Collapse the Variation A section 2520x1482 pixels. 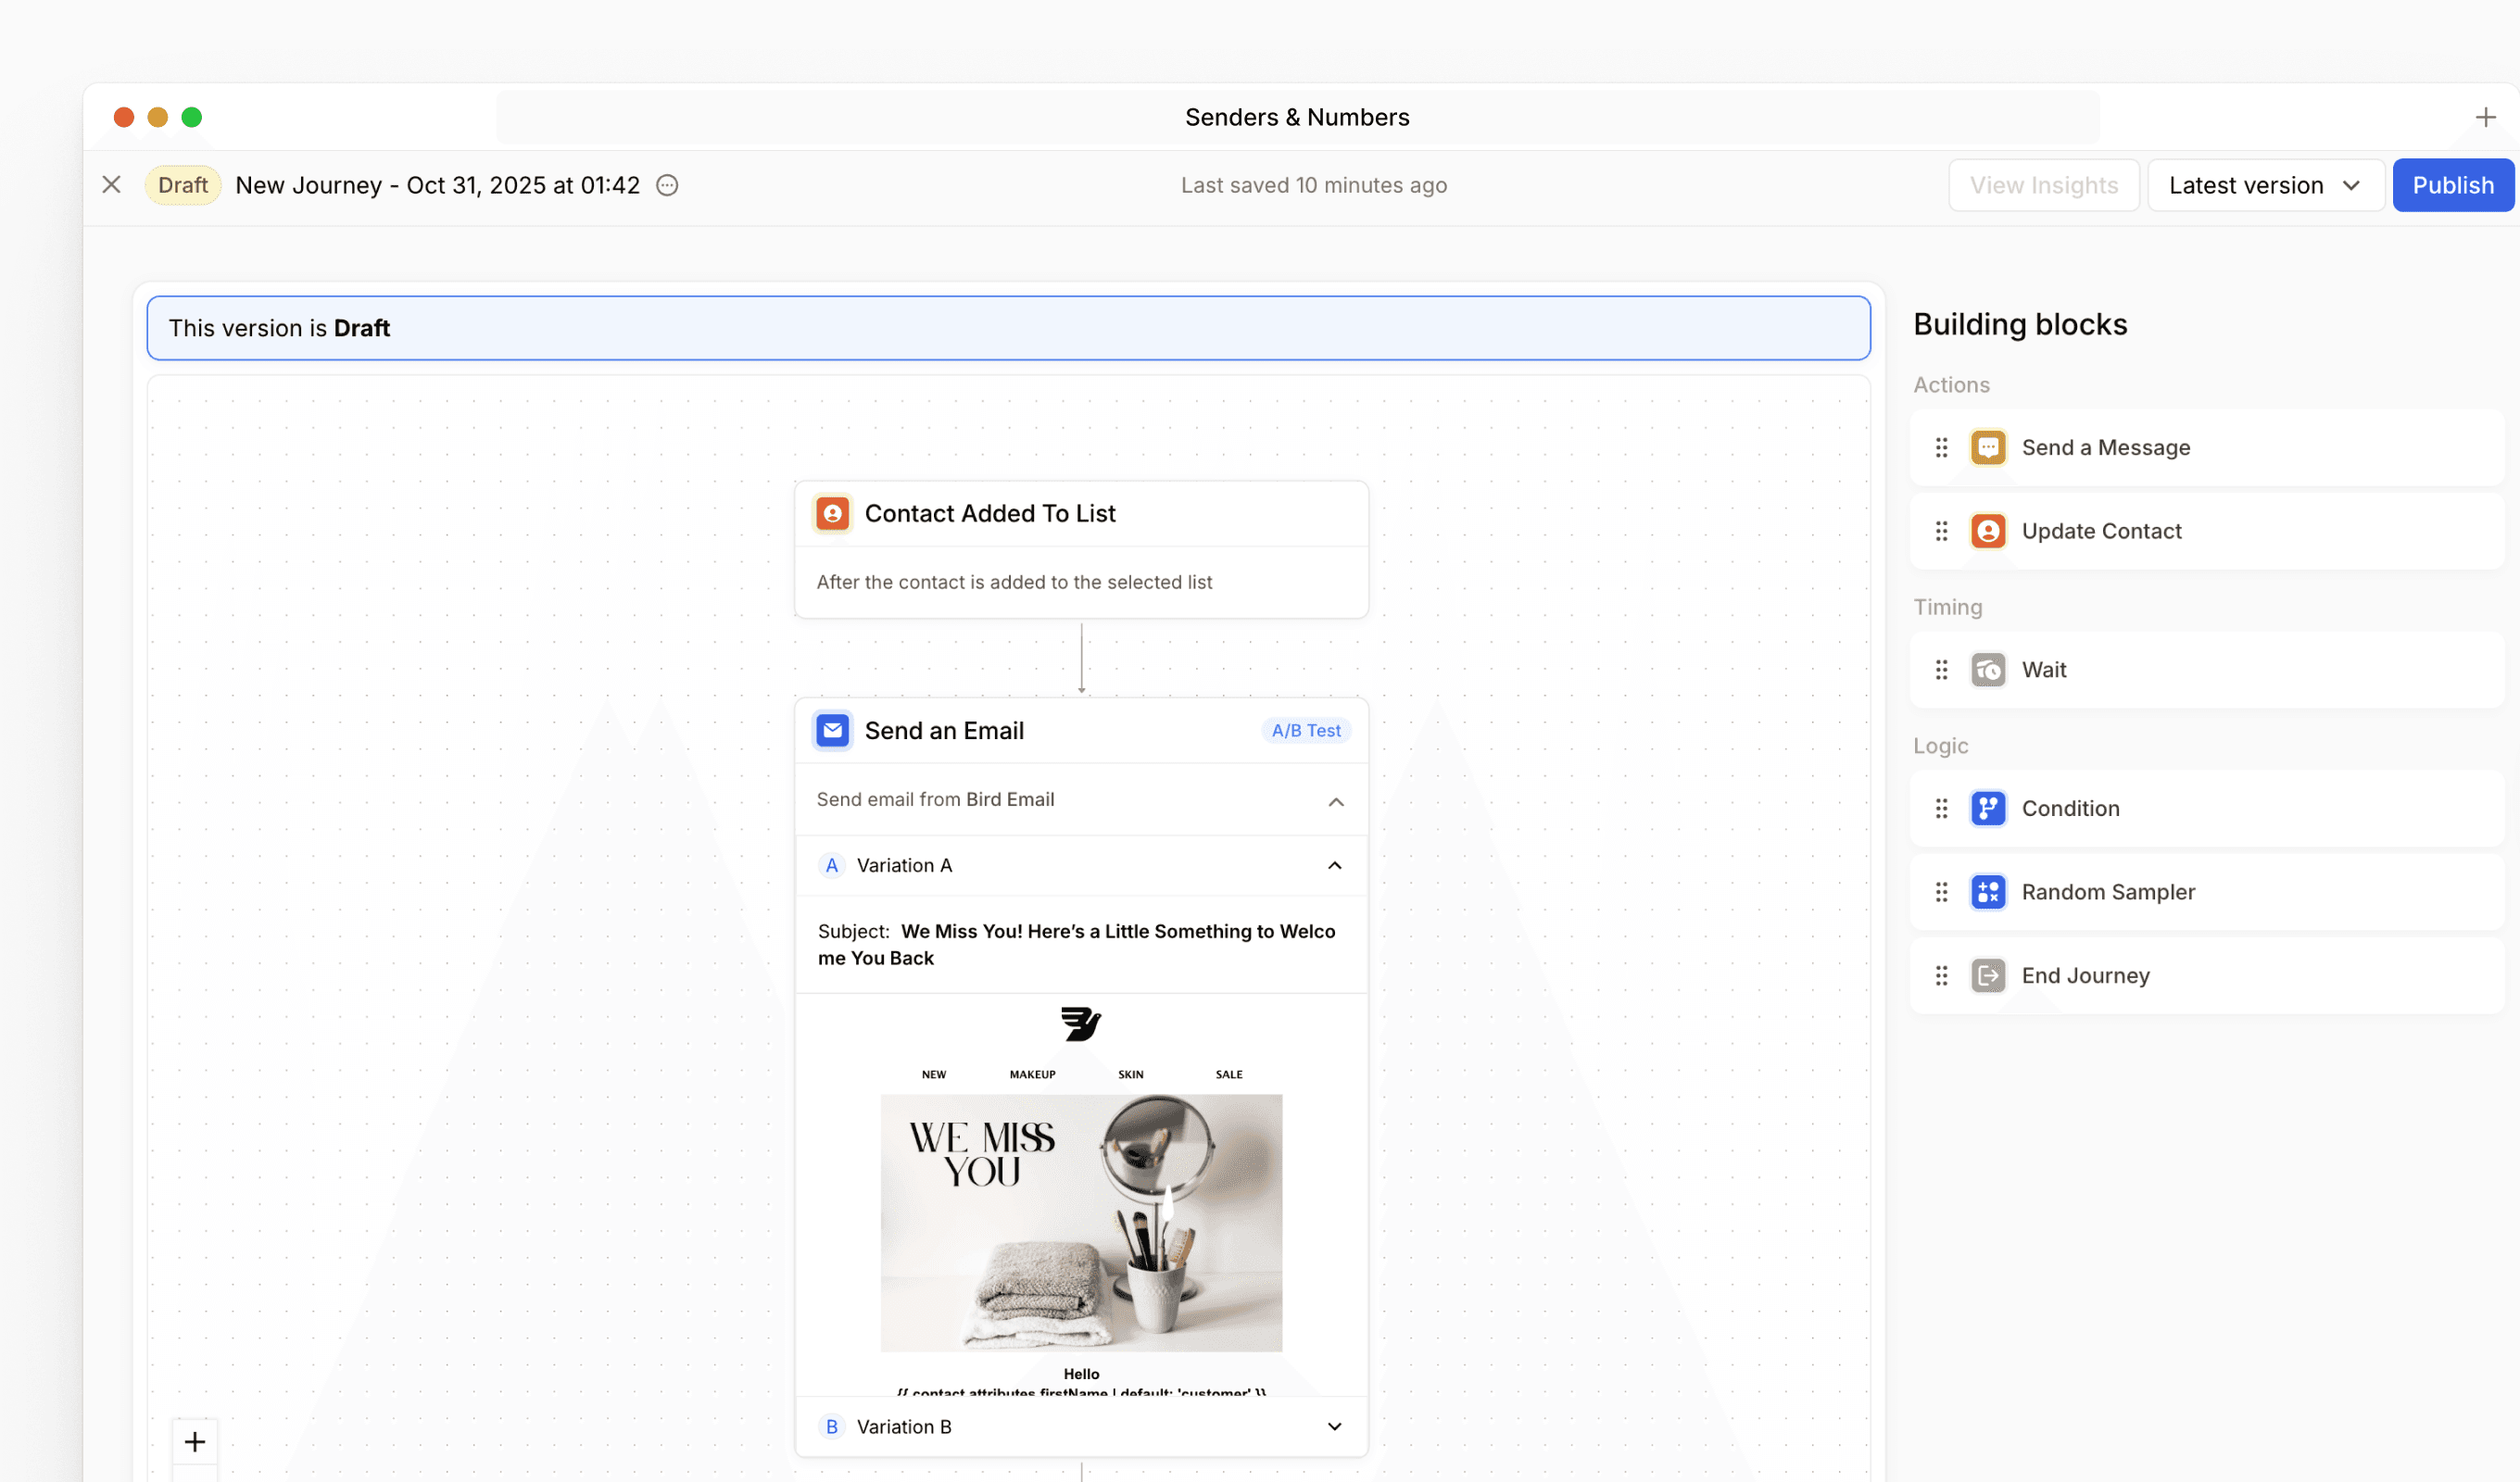[1334, 865]
